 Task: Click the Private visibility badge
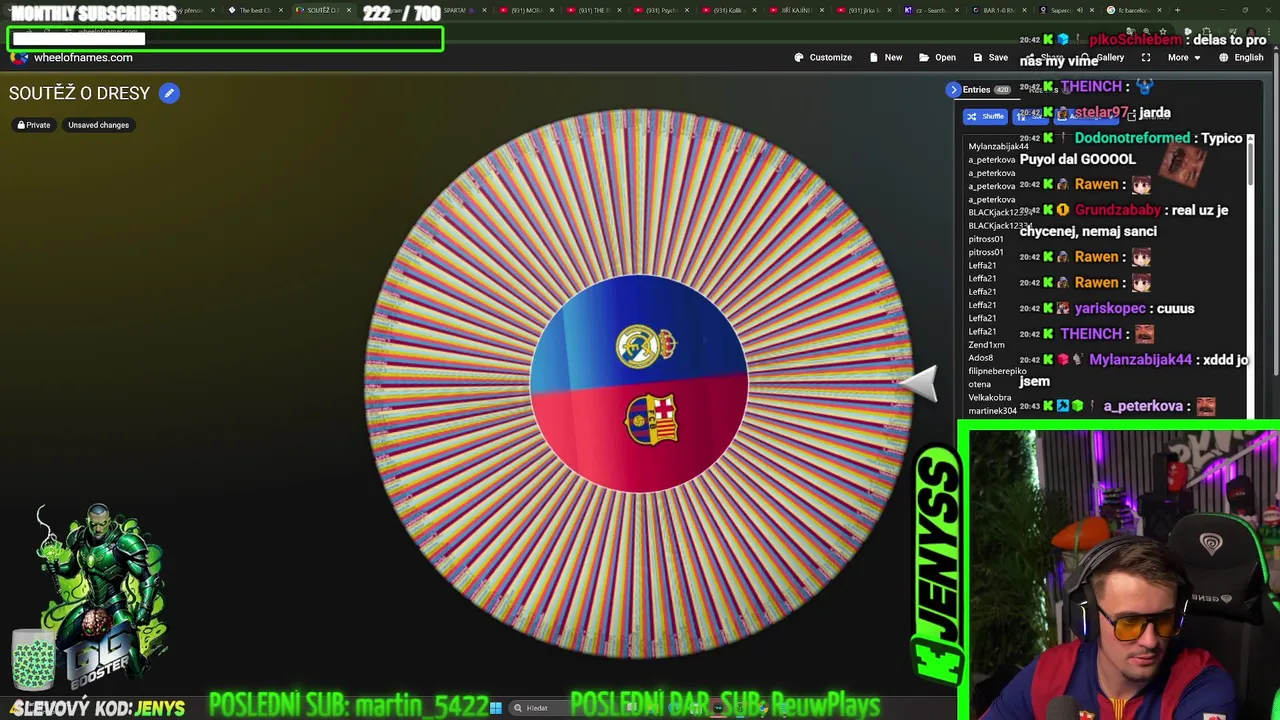click(x=33, y=125)
